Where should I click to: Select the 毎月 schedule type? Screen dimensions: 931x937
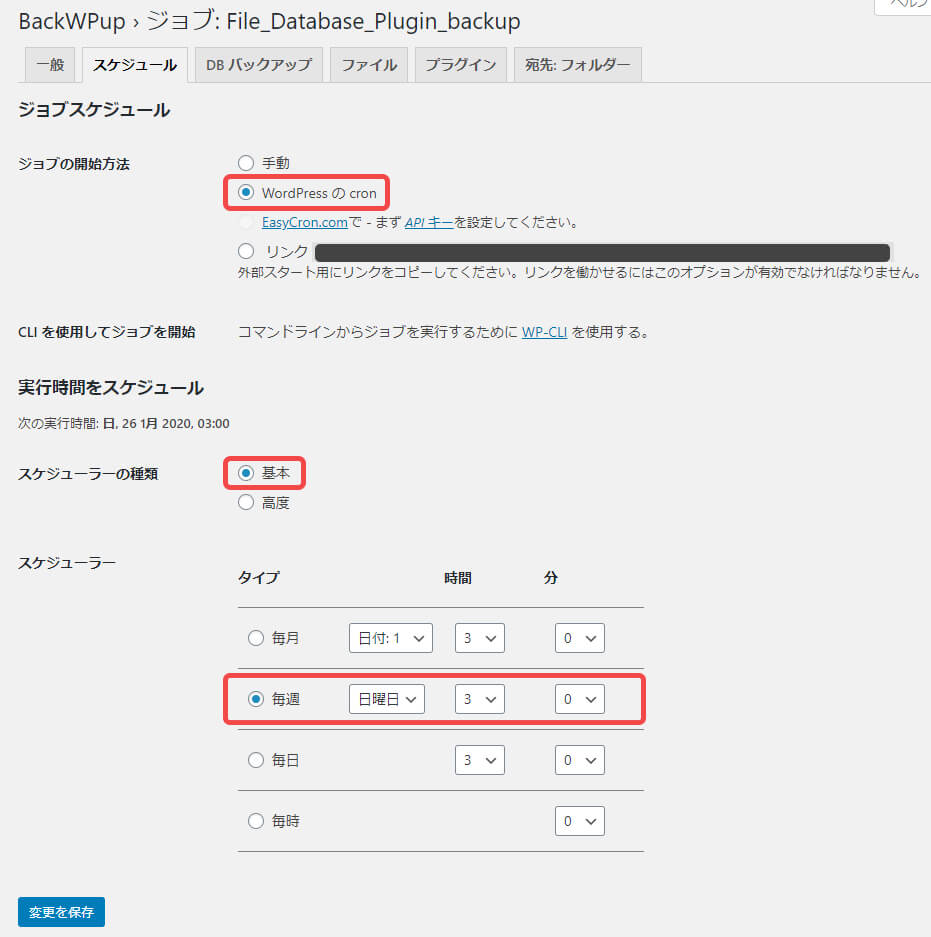pyautogui.click(x=256, y=638)
